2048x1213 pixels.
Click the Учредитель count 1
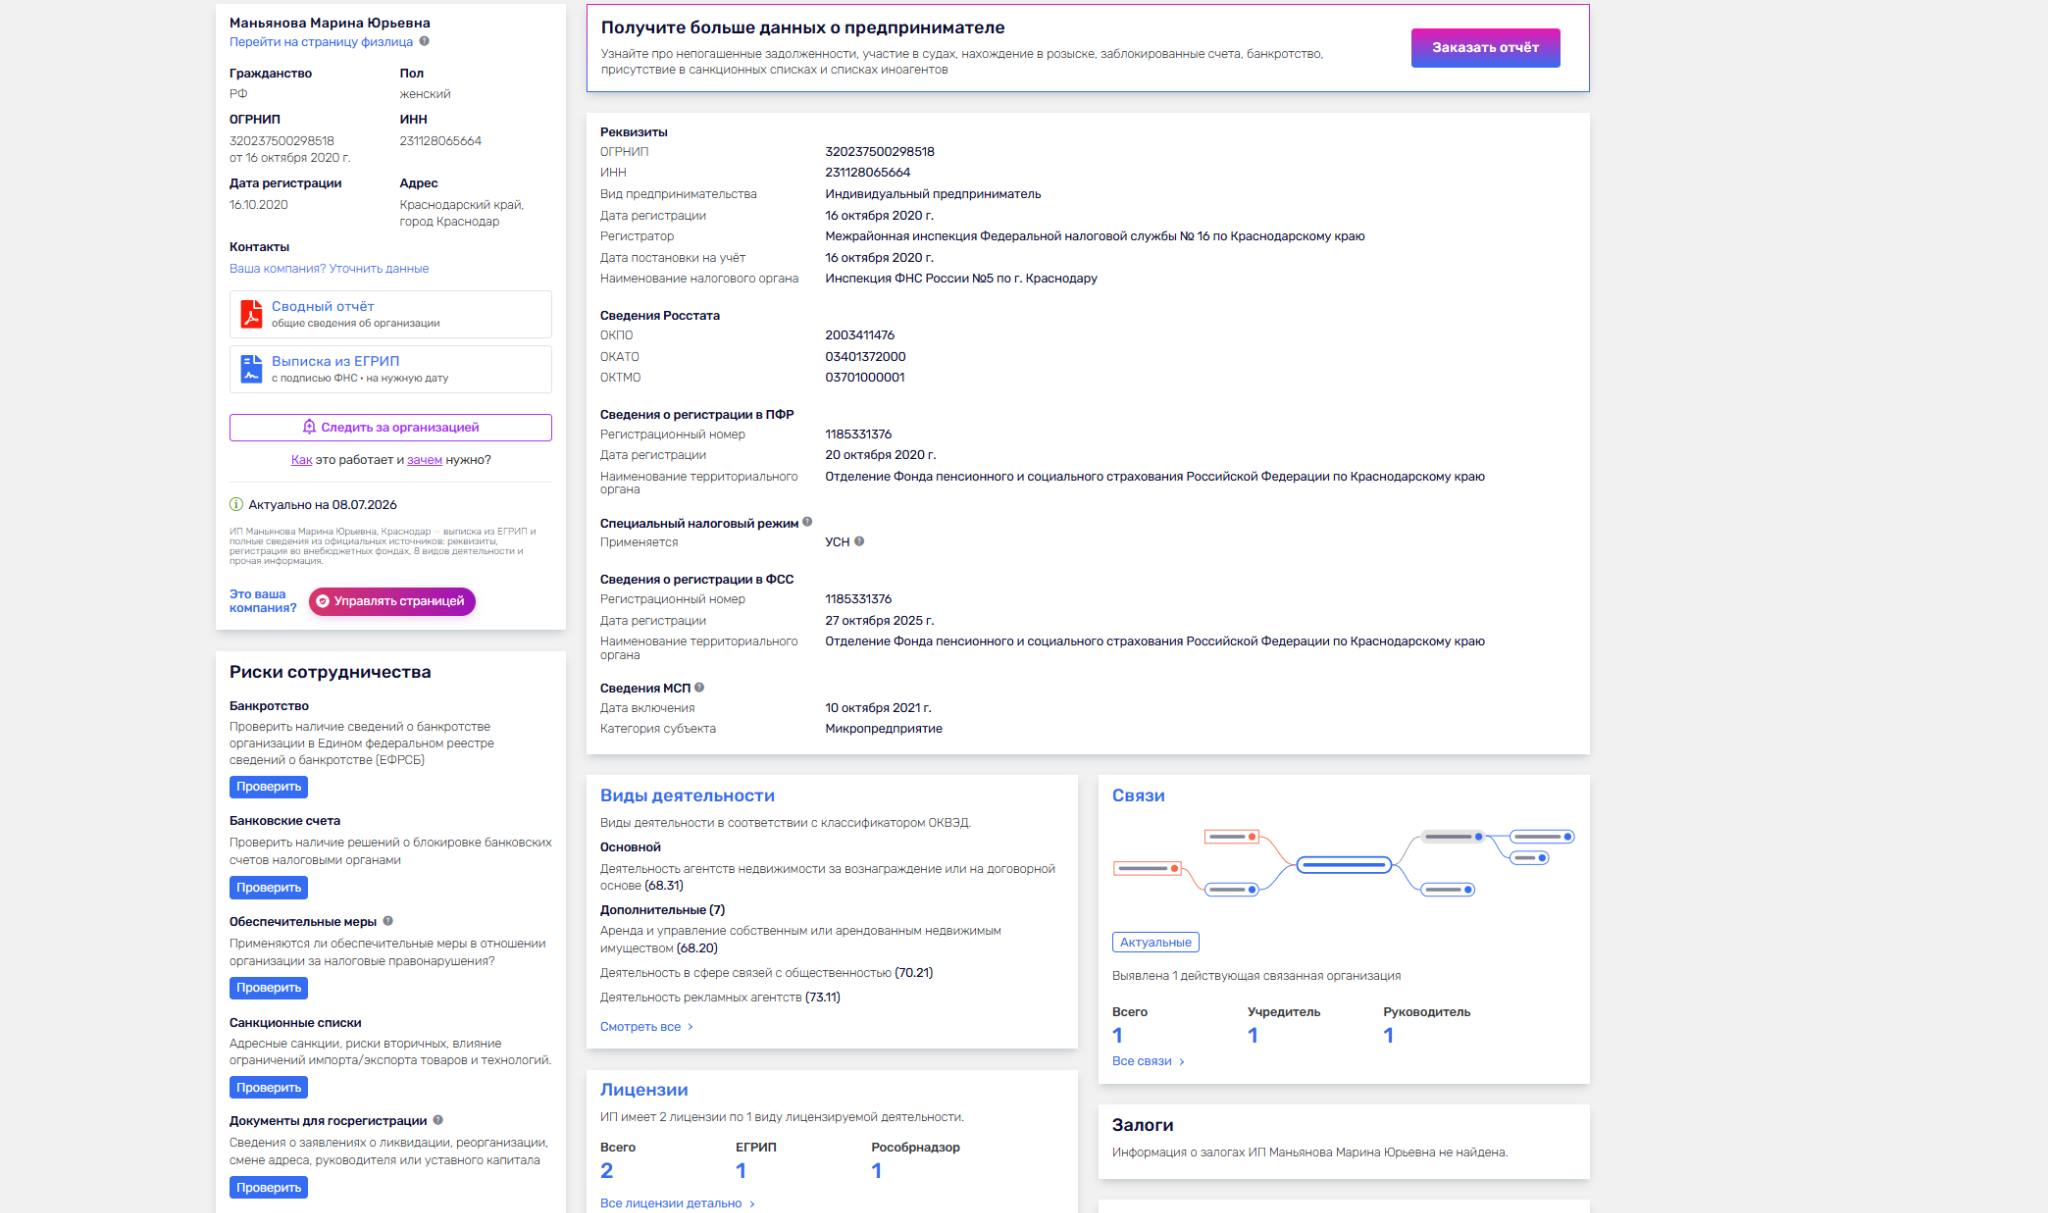coord(1252,1035)
